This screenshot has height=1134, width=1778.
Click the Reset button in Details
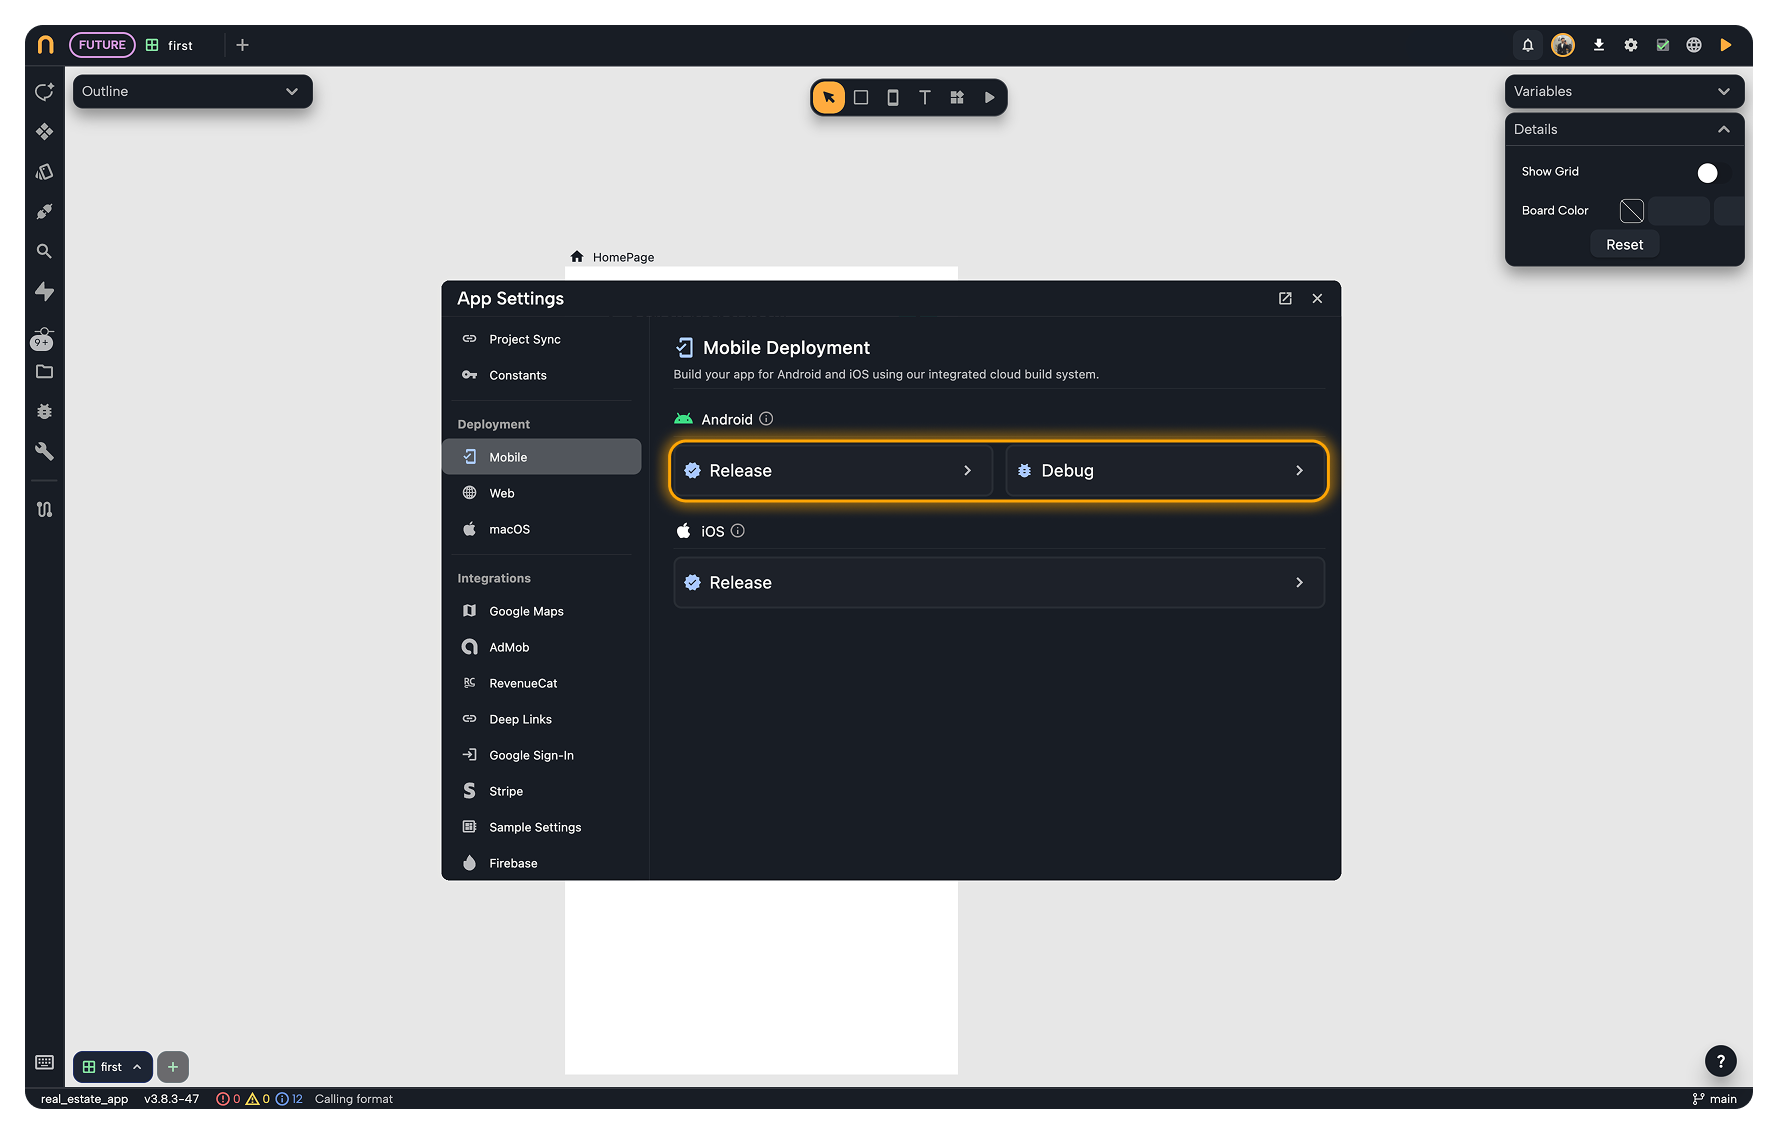pos(1624,245)
